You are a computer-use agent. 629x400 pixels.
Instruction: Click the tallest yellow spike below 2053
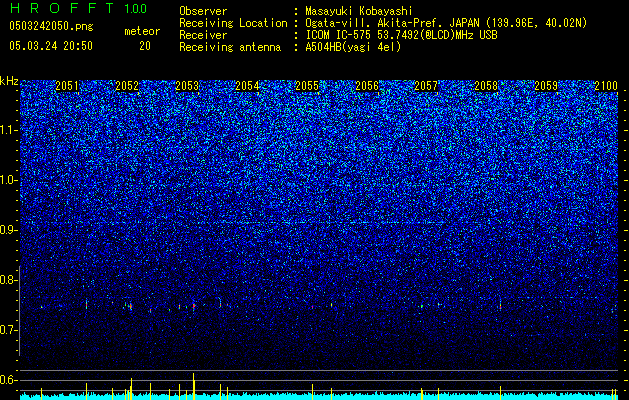194,386
